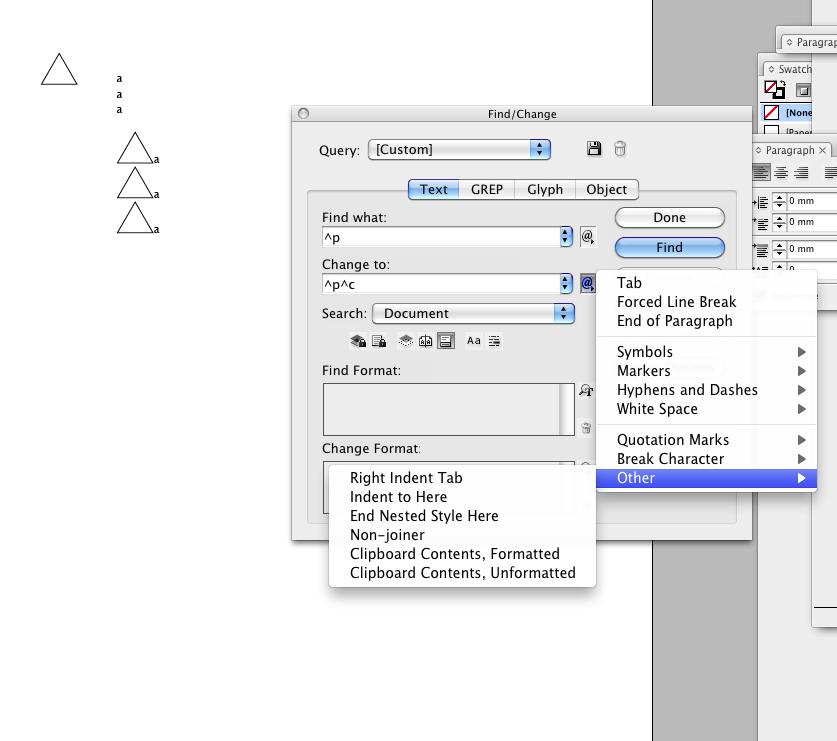Choose End of Paragraph menu item
The image size is (837, 741).
tap(706, 321)
